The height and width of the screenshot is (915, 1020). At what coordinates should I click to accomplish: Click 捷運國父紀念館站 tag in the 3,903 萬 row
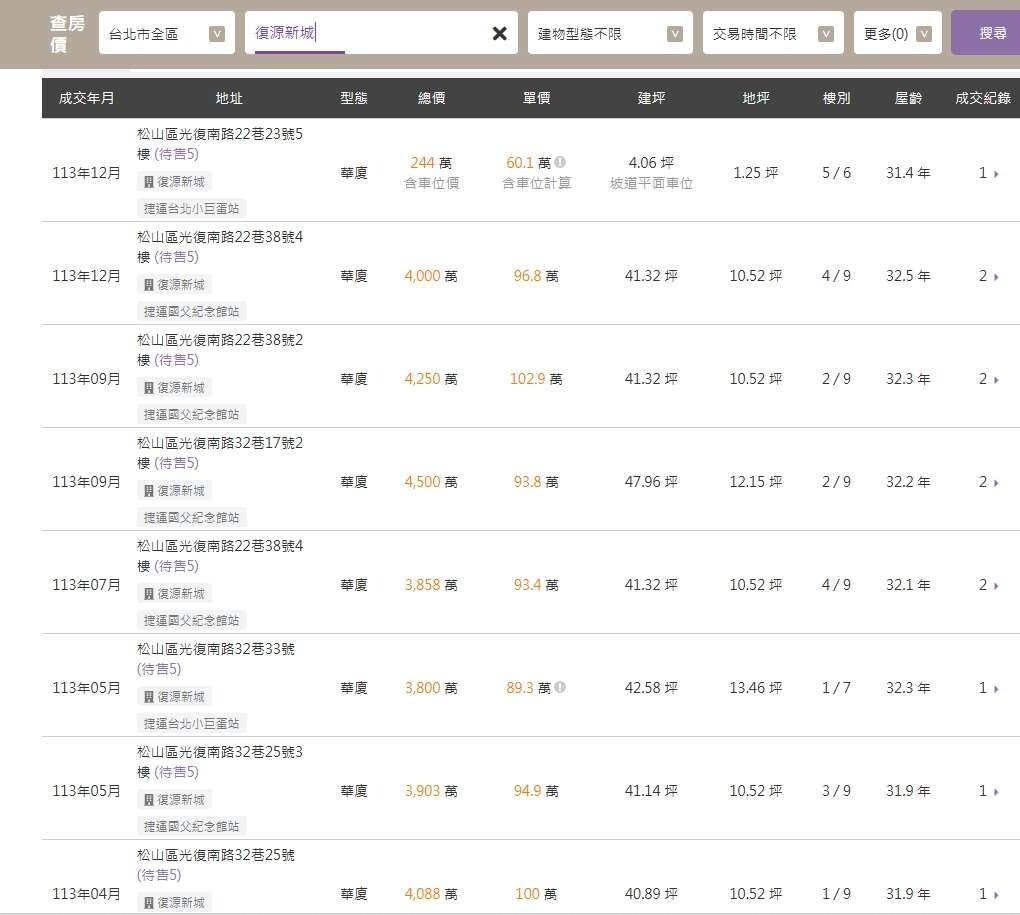(191, 826)
